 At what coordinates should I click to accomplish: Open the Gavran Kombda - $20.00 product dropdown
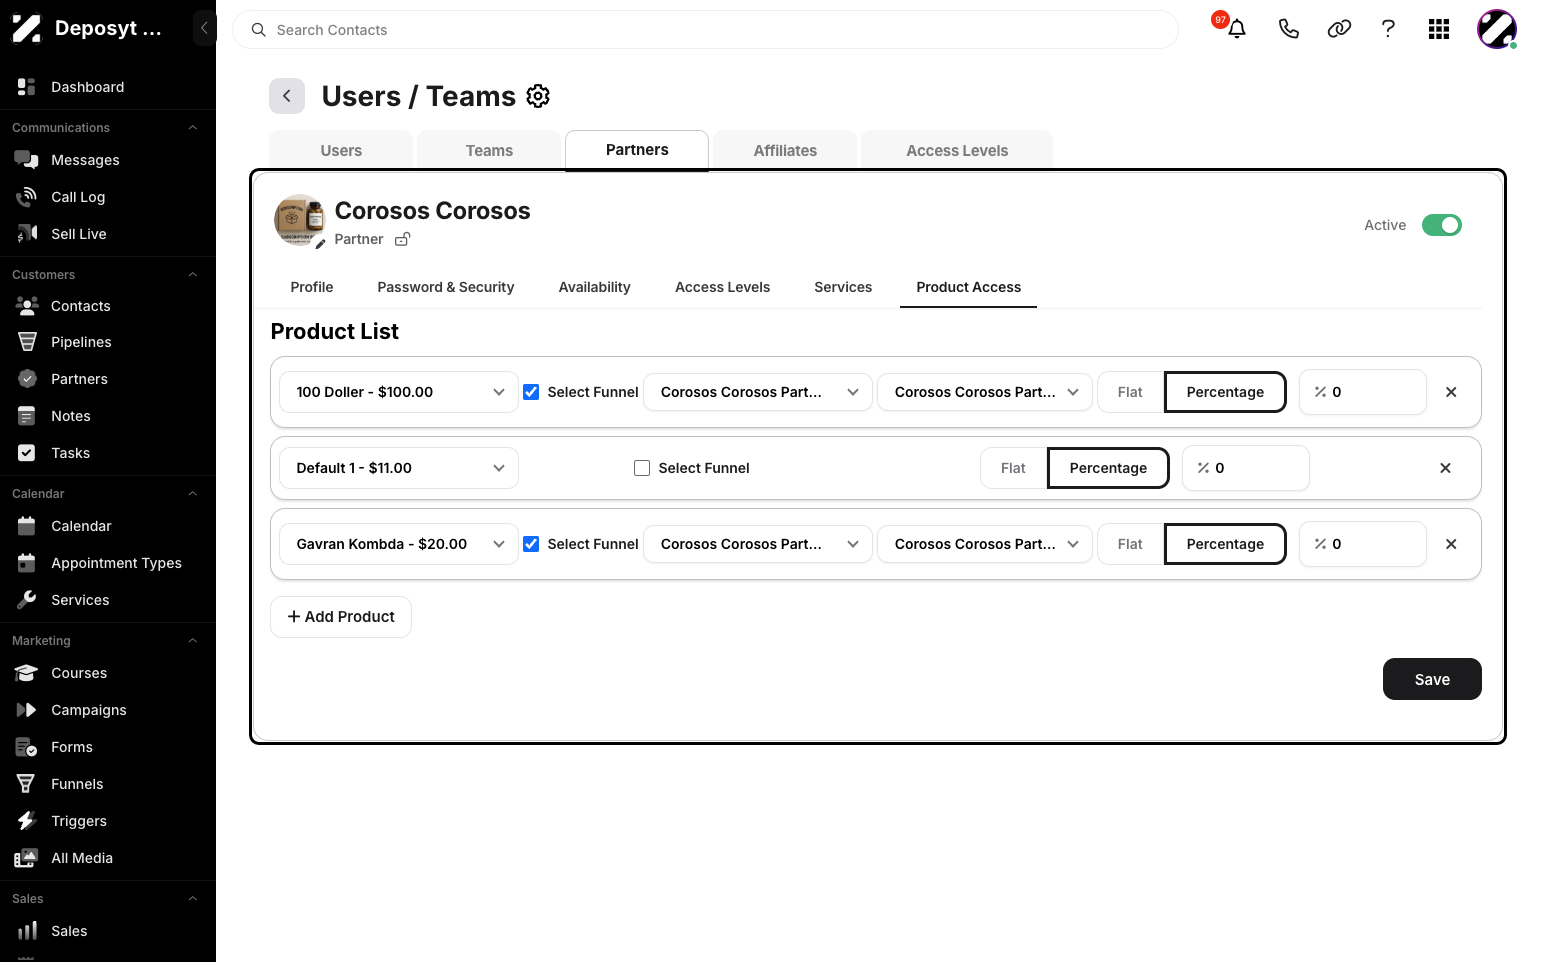399,544
